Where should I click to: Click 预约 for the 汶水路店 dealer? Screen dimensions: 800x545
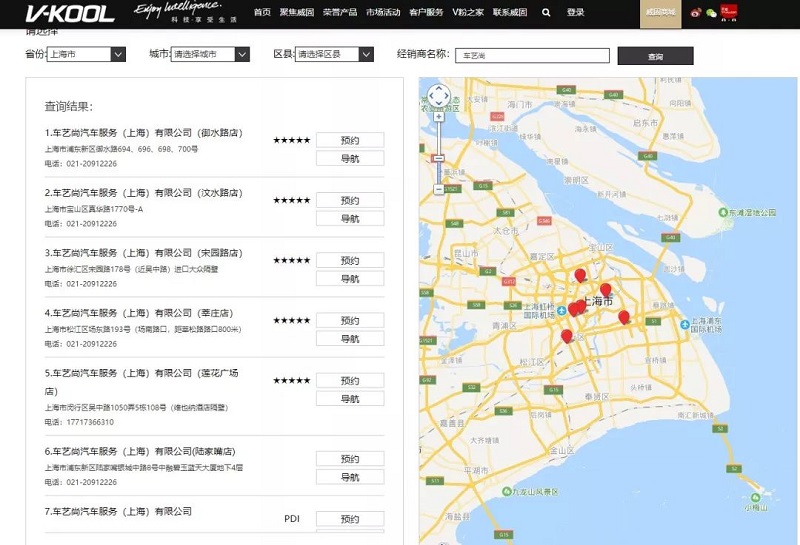350,201
